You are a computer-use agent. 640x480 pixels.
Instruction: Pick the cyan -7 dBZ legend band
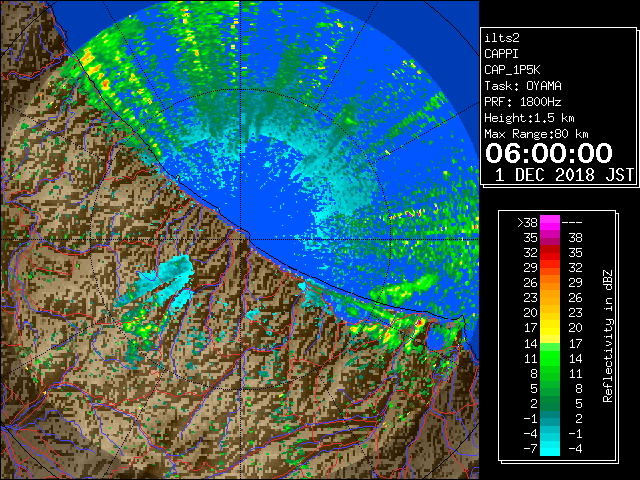click(550, 448)
